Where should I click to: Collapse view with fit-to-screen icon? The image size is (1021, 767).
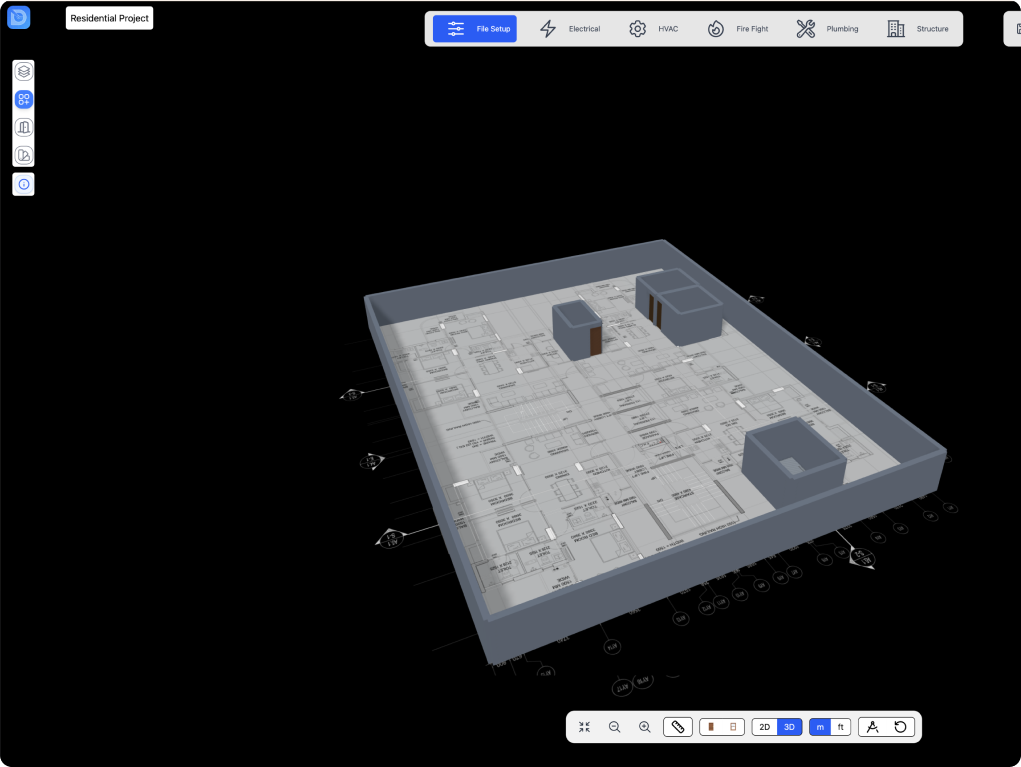coord(585,727)
